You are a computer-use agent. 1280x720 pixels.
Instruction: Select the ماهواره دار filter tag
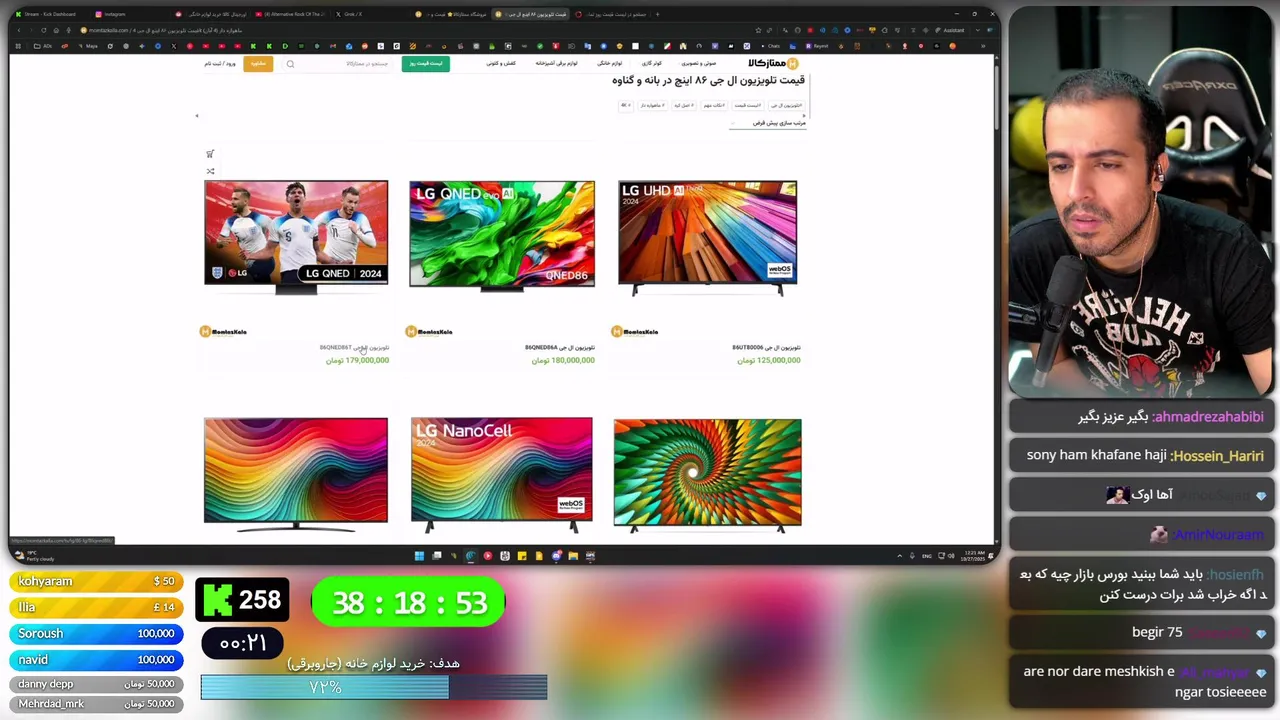[651, 105]
